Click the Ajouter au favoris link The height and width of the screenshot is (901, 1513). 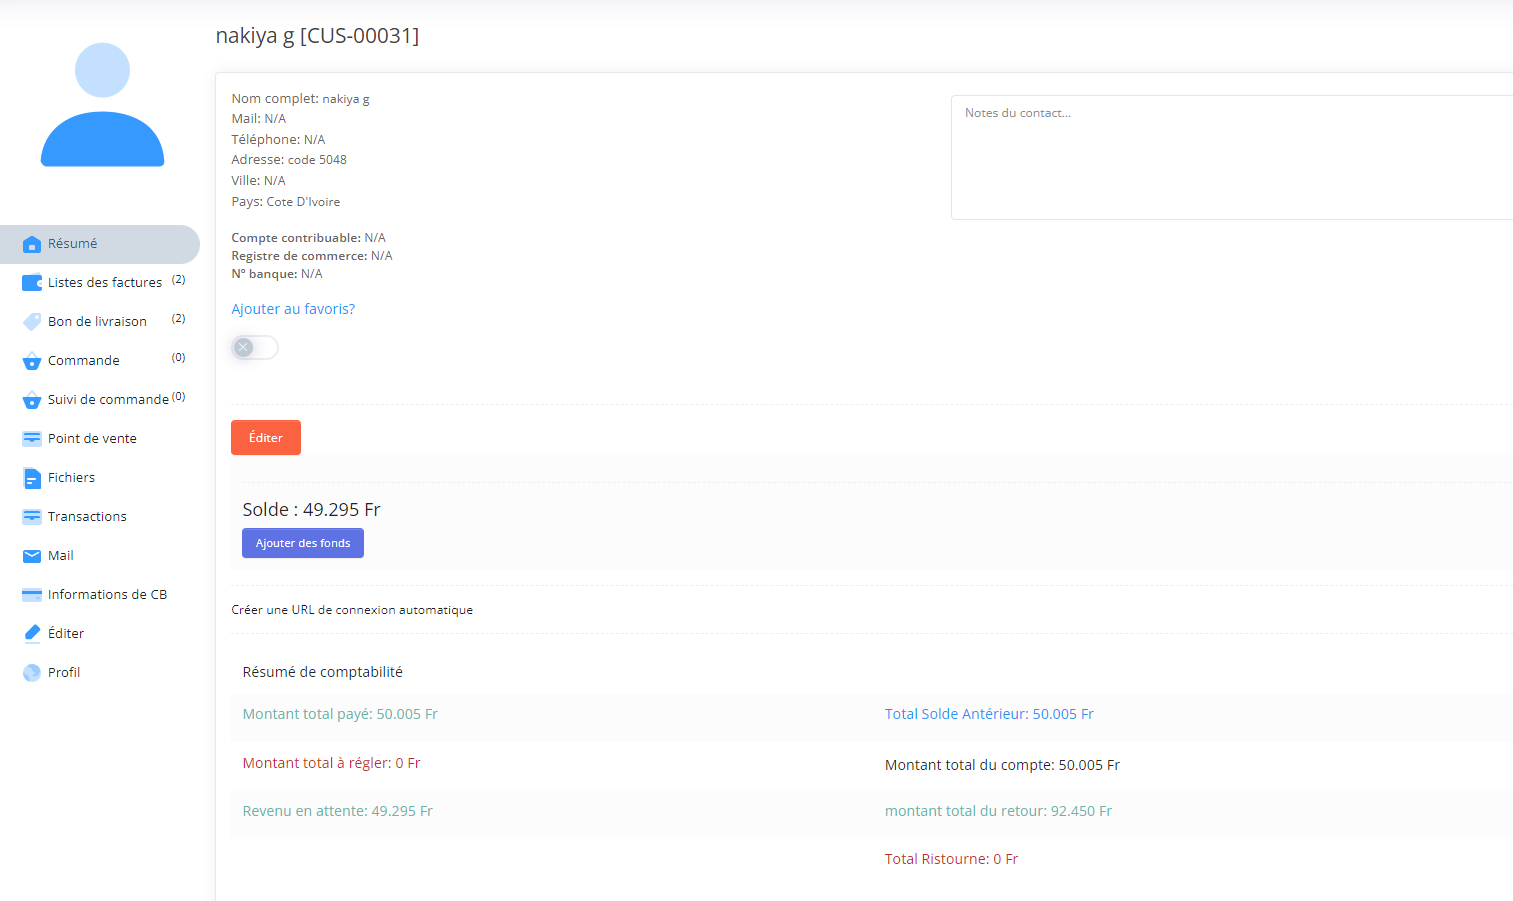[293, 309]
